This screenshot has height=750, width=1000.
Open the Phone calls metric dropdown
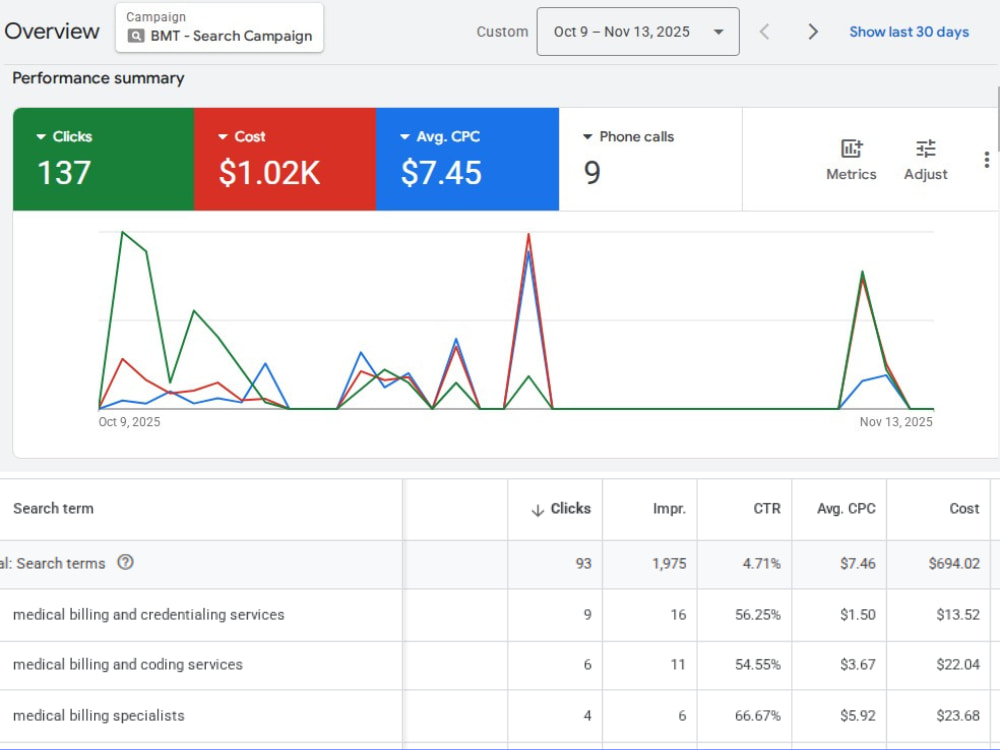[x=587, y=136]
